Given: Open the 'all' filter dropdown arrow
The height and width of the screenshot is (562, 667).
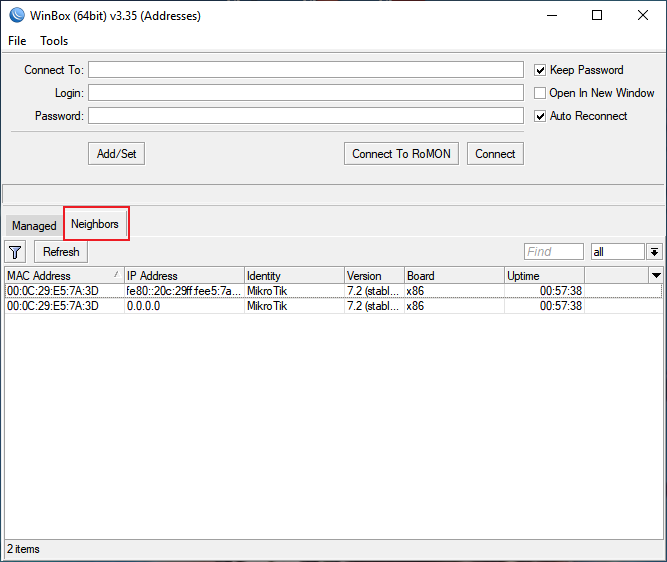Looking at the screenshot, I should coord(654,252).
